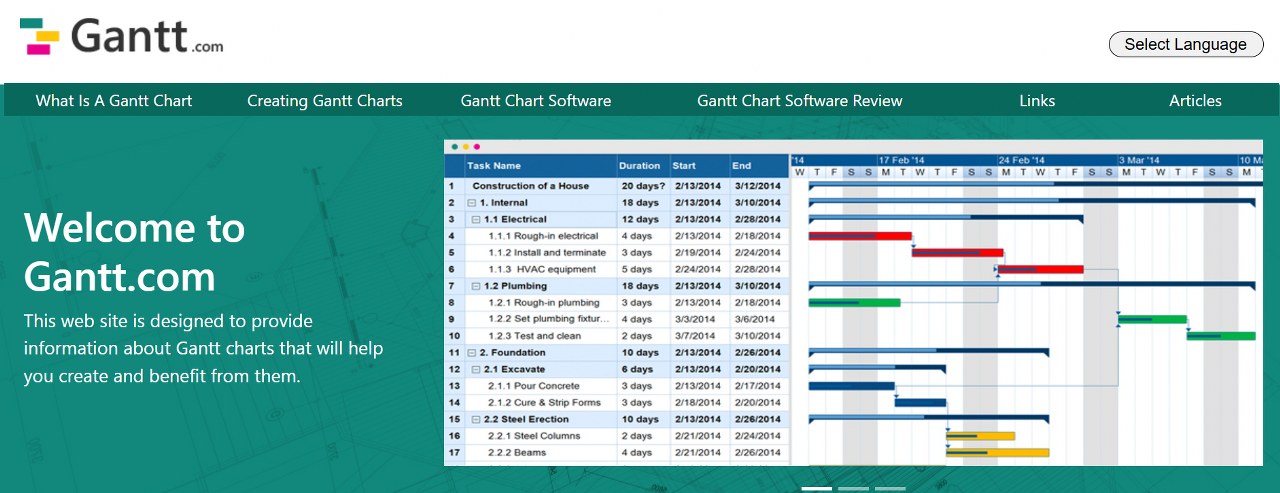Click the red Rough-in electrical Gantt bar
This screenshot has width=1280, height=493.
860,236
